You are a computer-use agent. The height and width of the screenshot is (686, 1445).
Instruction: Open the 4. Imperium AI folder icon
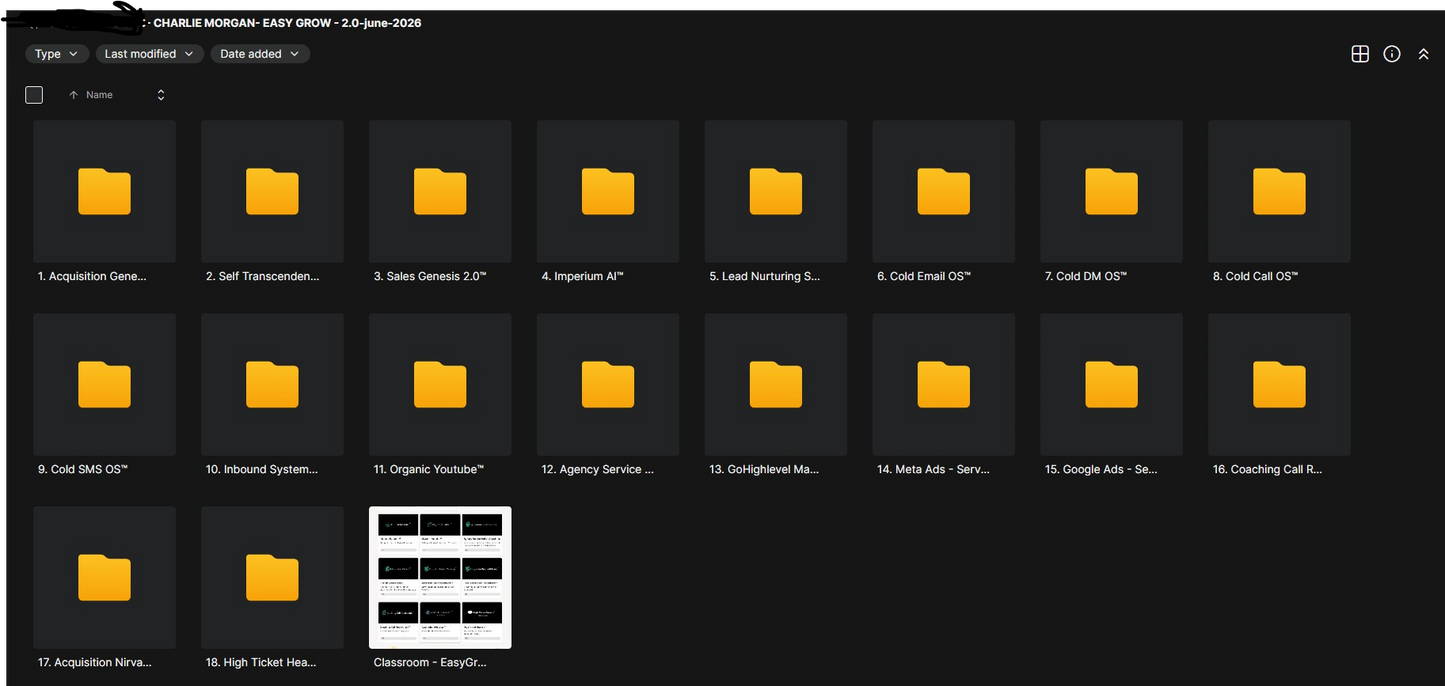coord(608,191)
